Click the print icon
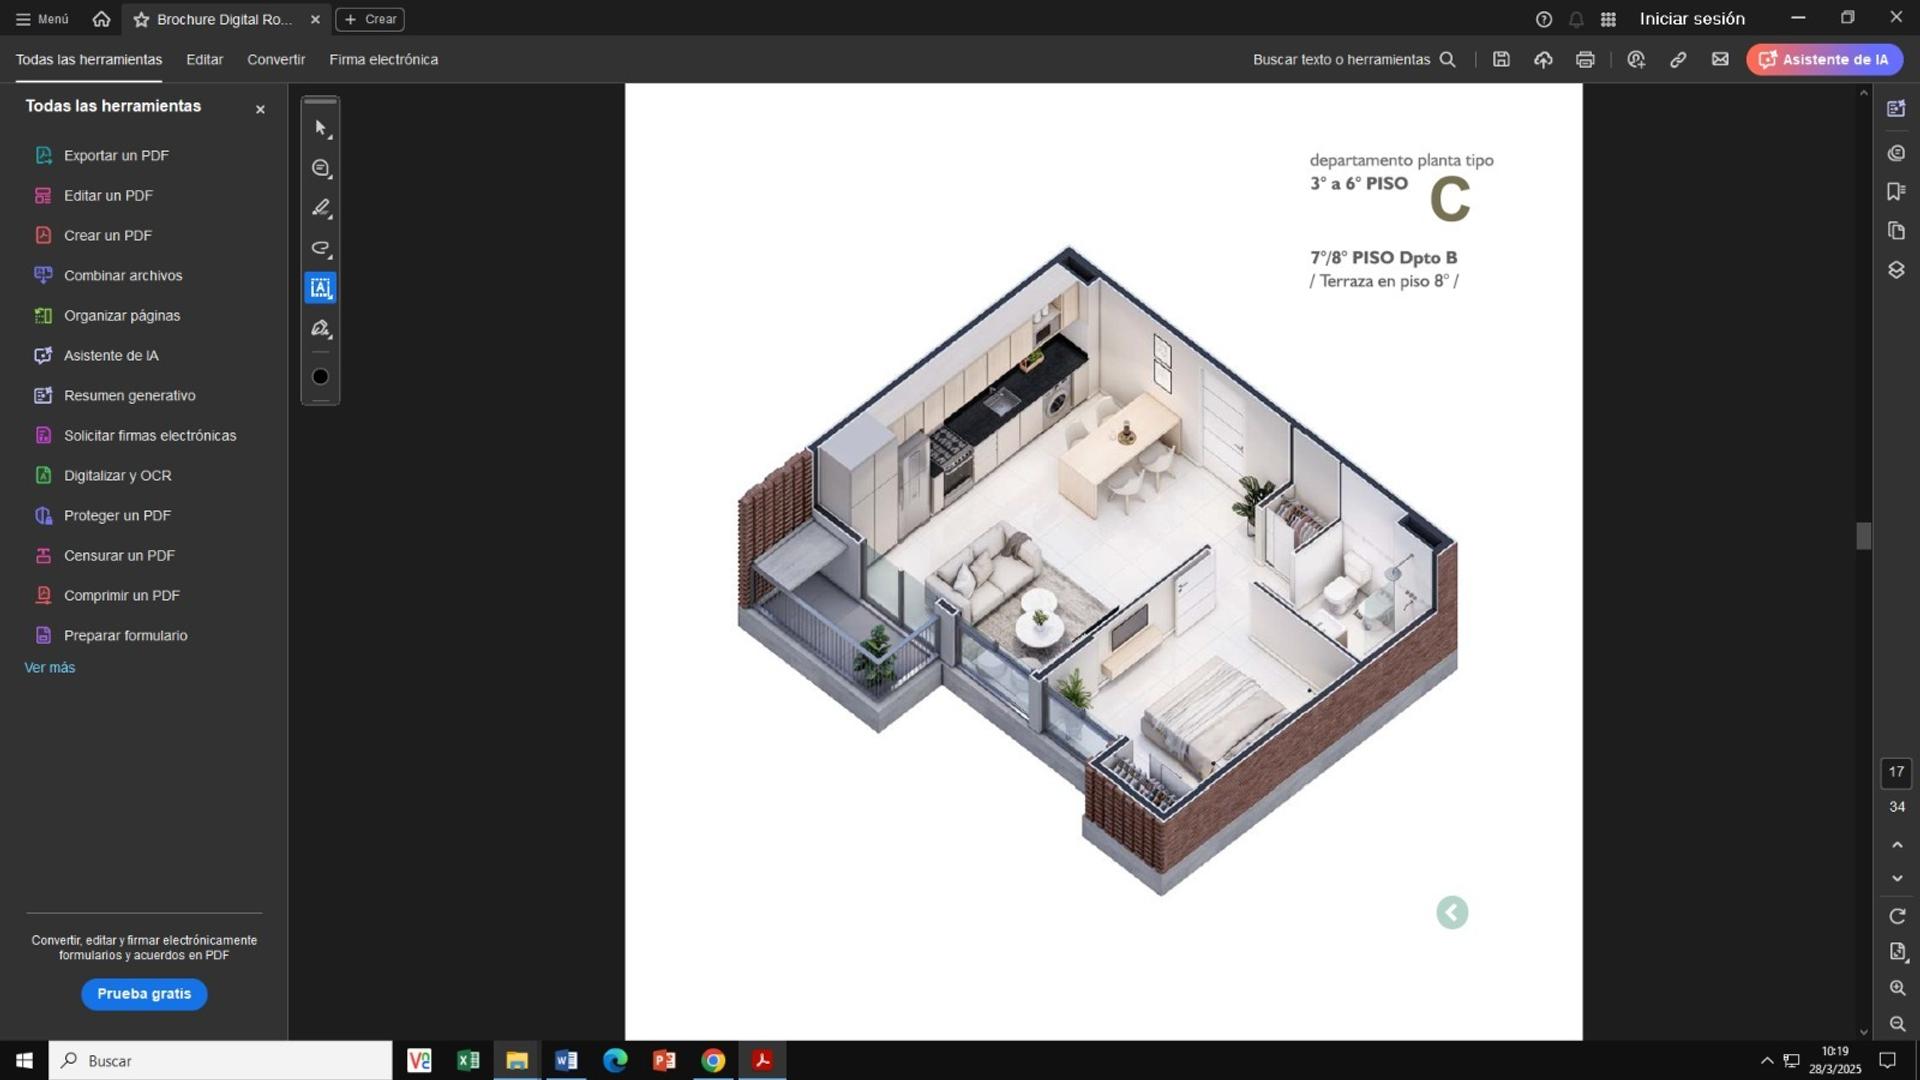The width and height of the screenshot is (1920, 1080). 1585,59
